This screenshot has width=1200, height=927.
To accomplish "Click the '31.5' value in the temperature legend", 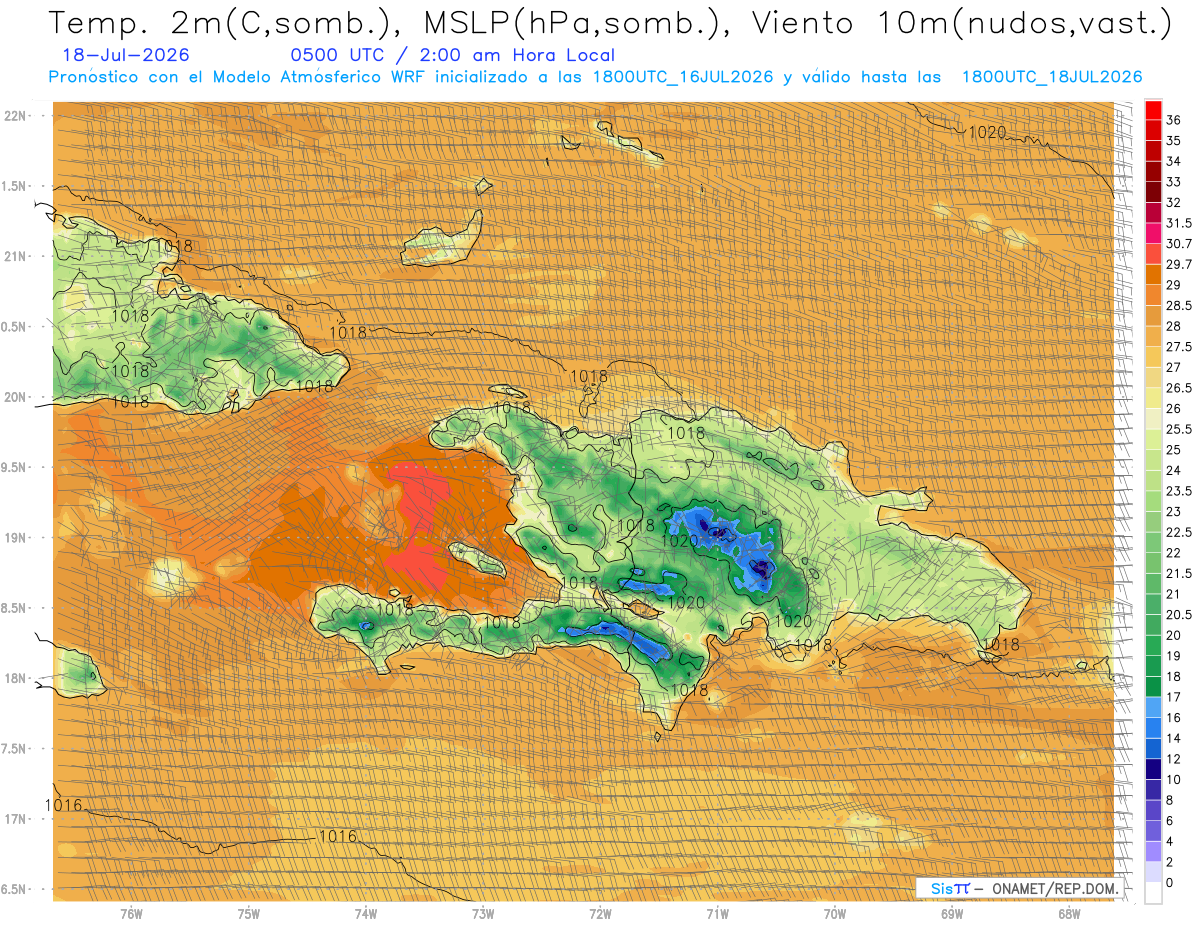I will click(x=1178, y=223).
